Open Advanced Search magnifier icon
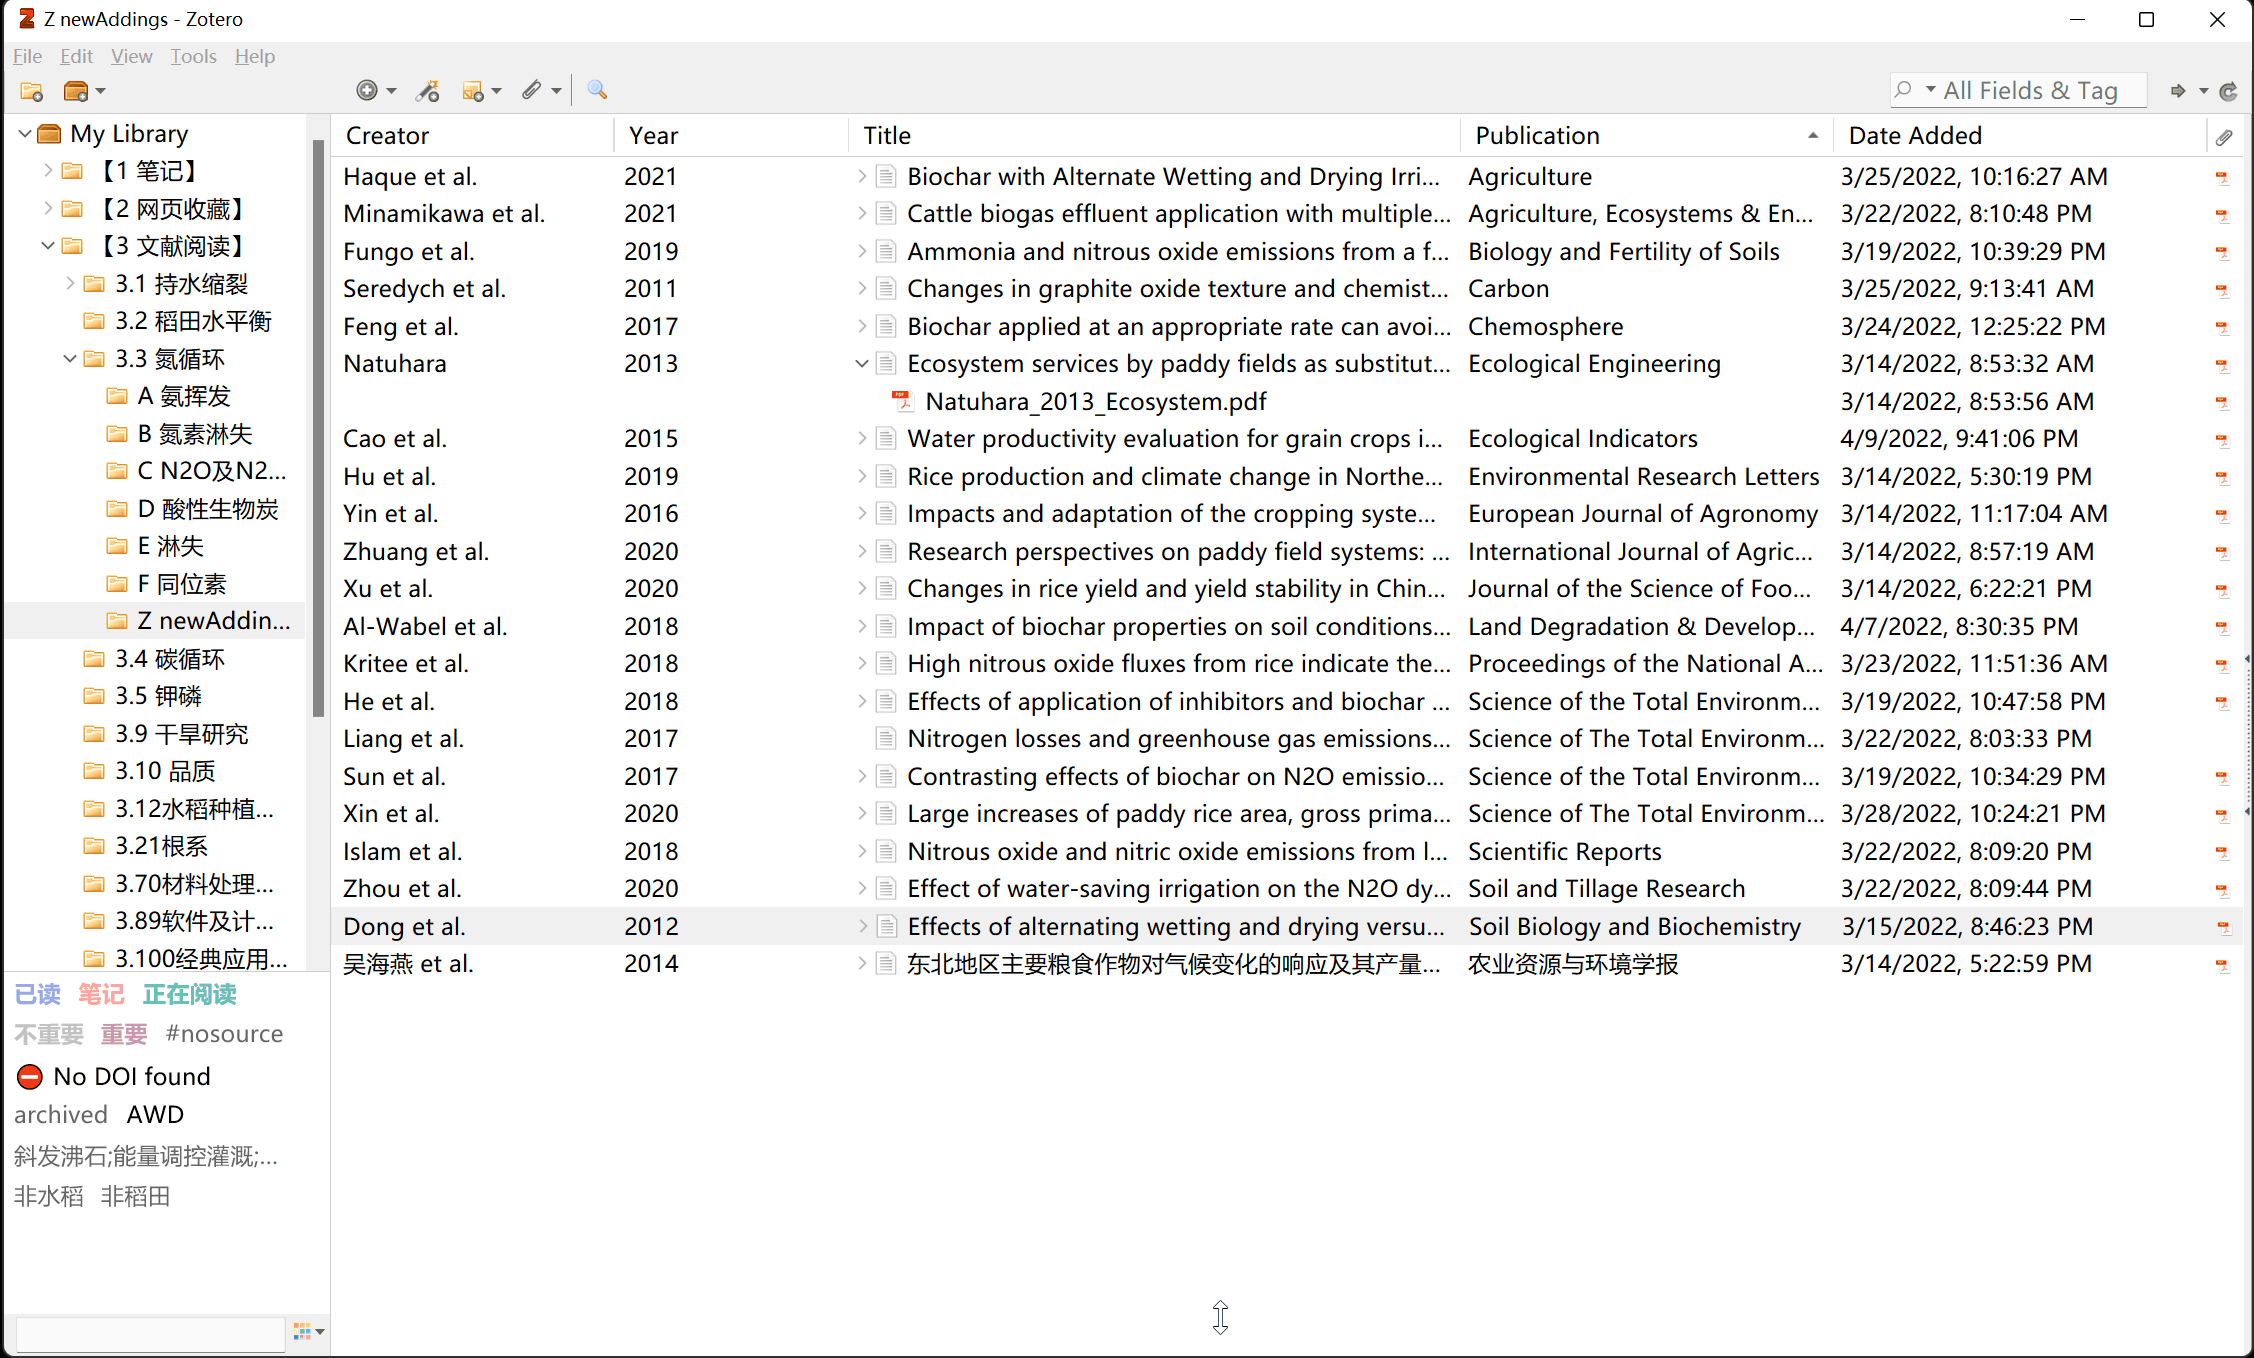Viewport: 2254px width, 1358px height. 597,90
